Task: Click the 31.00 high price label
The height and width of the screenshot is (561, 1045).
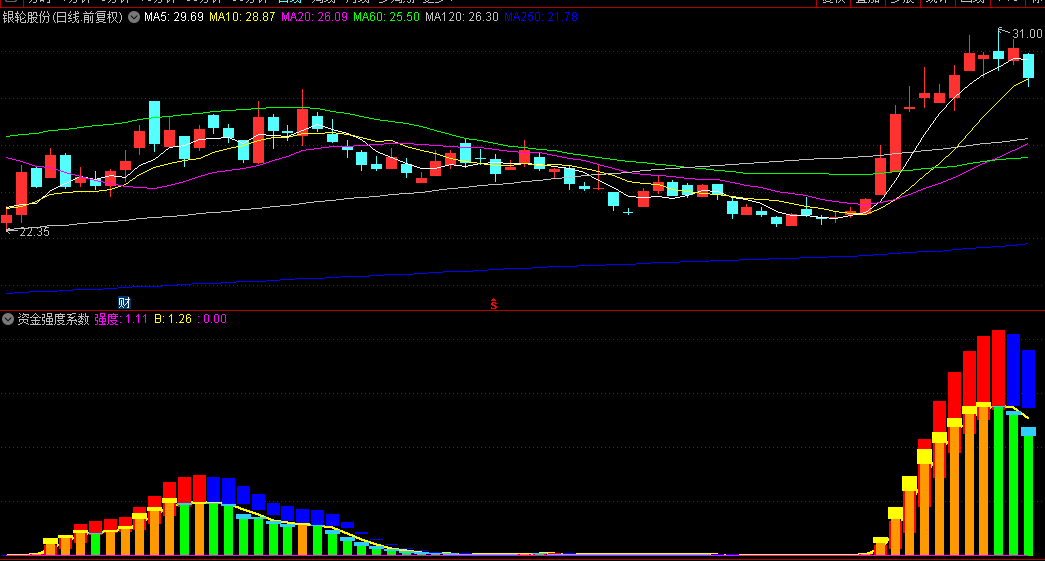Action: coord(1027,33)
